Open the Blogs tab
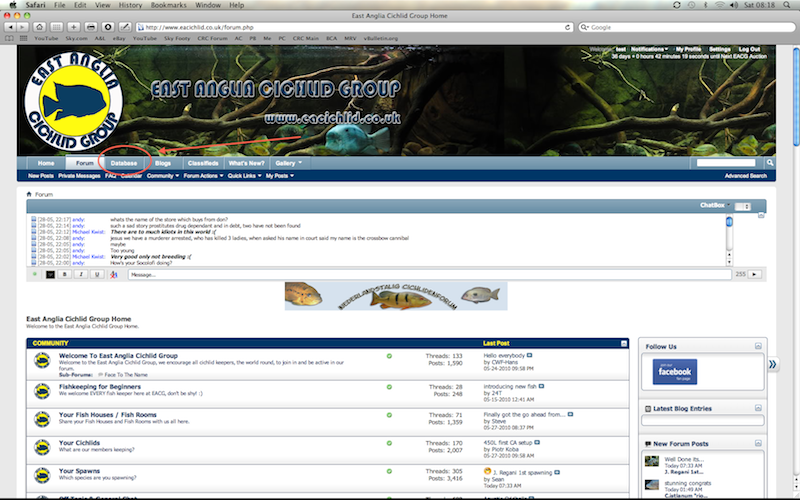The width and height of the screenshot is (800, 500). pyautogui.click(x=163, y=163)
